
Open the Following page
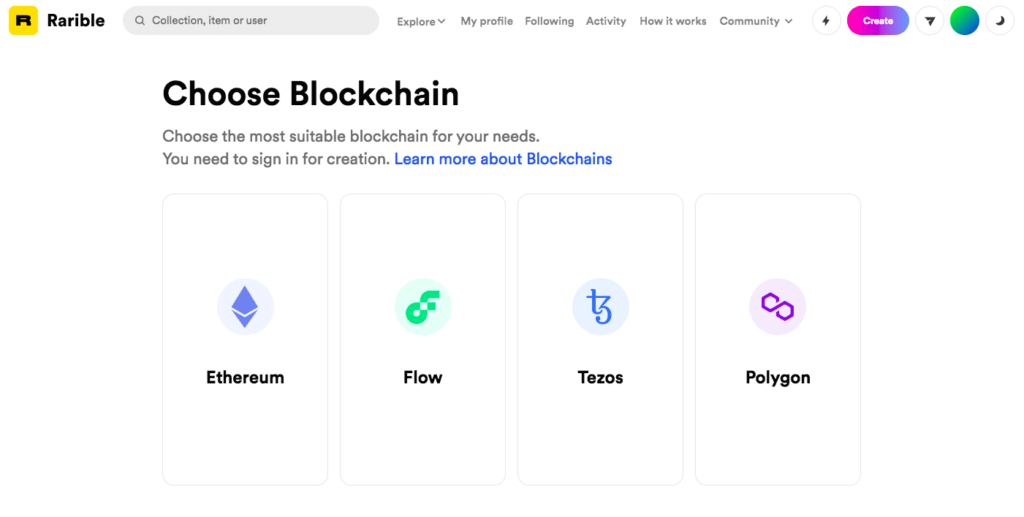549,21
